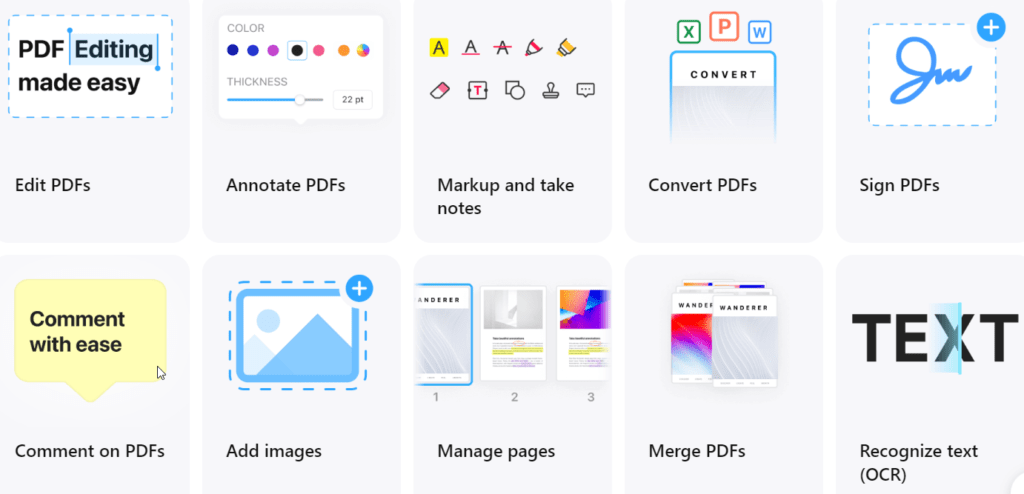1024x494 pixels.
Task: Choose the pink color dot
Action: [319, 50]
